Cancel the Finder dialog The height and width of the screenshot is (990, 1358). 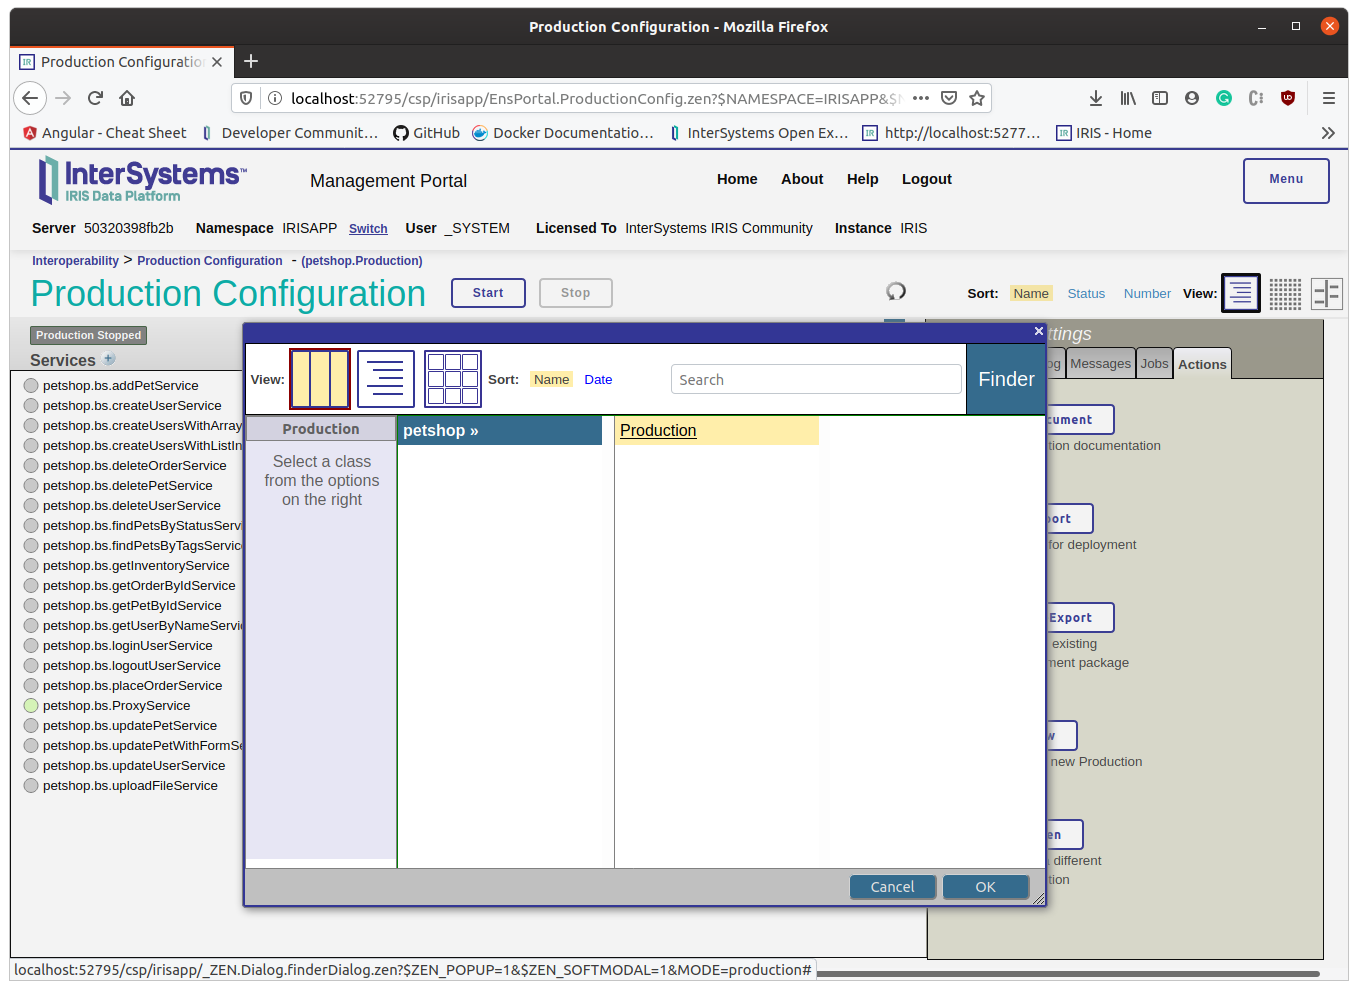tap(892, 887)
